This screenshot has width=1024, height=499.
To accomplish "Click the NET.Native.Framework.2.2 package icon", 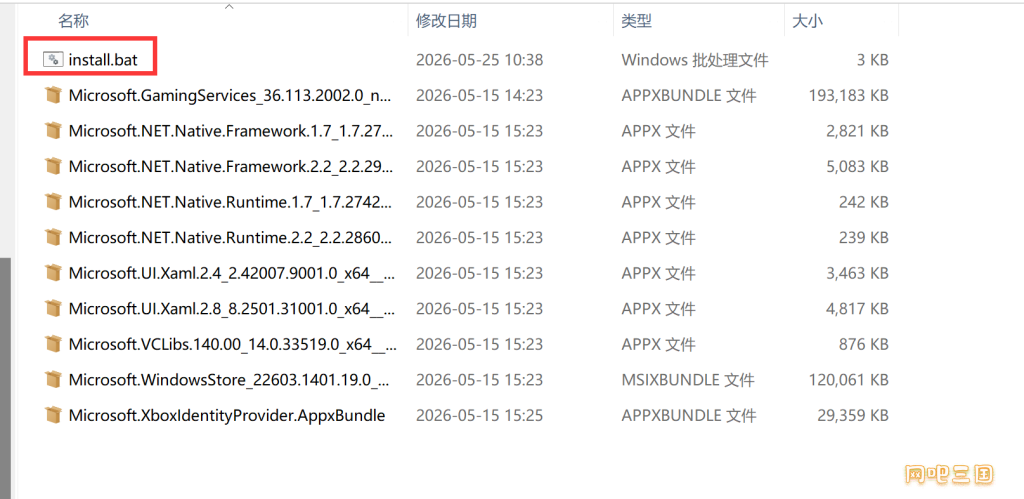I will click(x=53, y=167).
